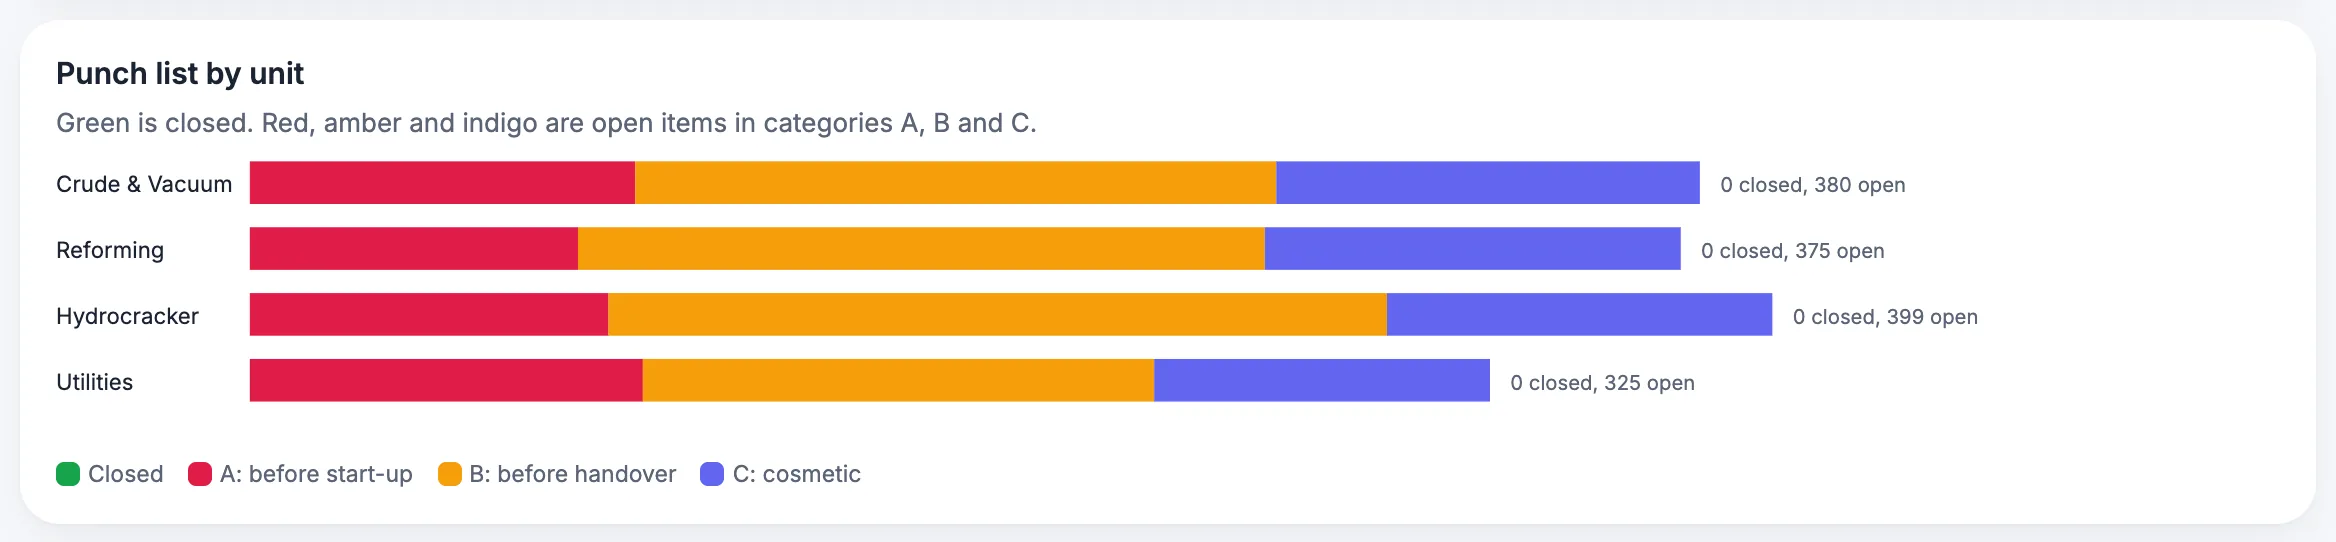This screenshot has width=2336, height=542.
Task: Click the green Closed legend swatch
Action: [x=68, y=474]
